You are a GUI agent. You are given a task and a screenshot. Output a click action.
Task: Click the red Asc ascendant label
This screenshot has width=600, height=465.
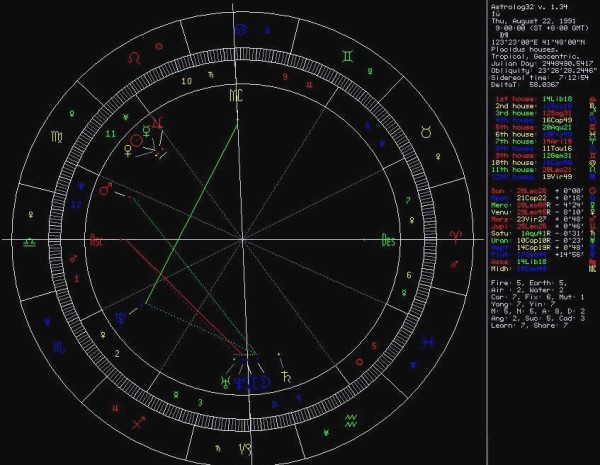click(x=96, y=241)
